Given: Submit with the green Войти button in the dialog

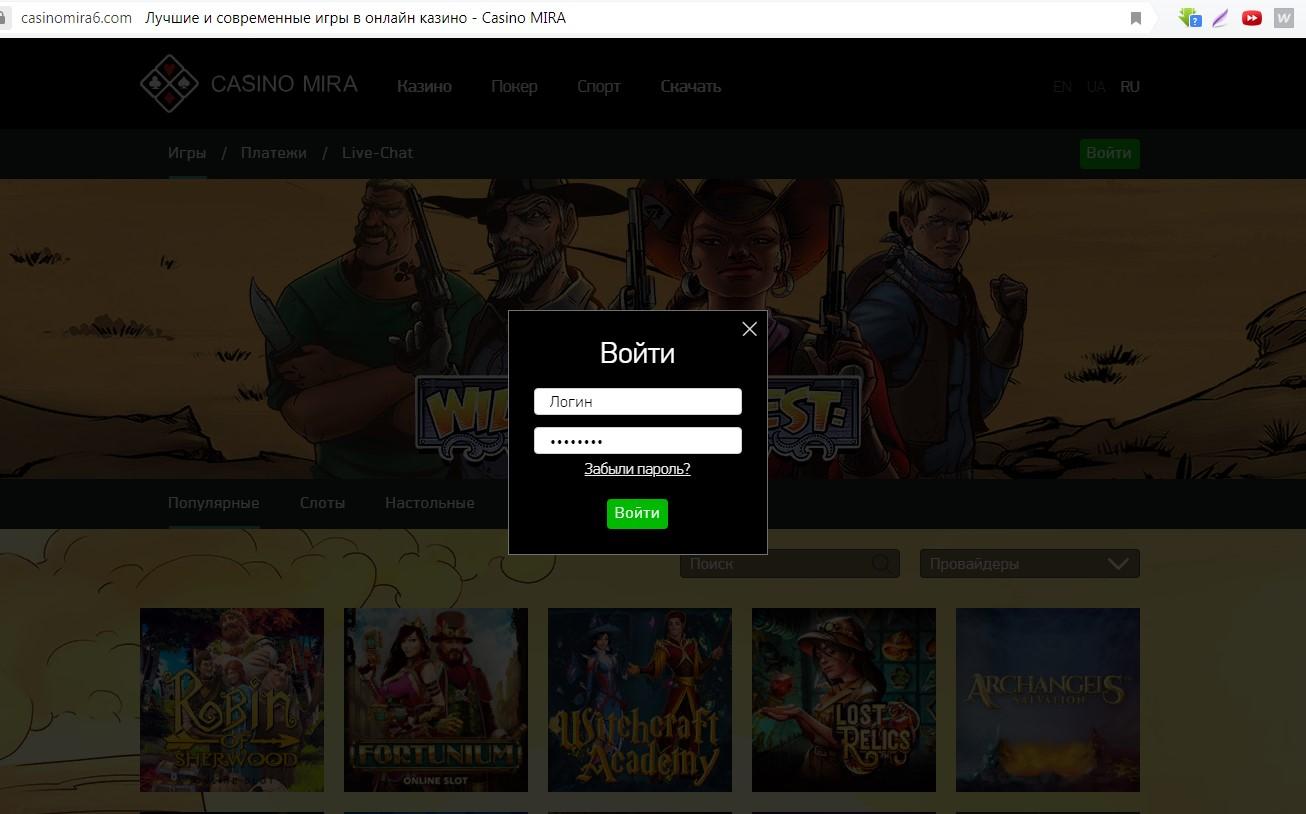Looking at the screenshot, I should (637, 513).
